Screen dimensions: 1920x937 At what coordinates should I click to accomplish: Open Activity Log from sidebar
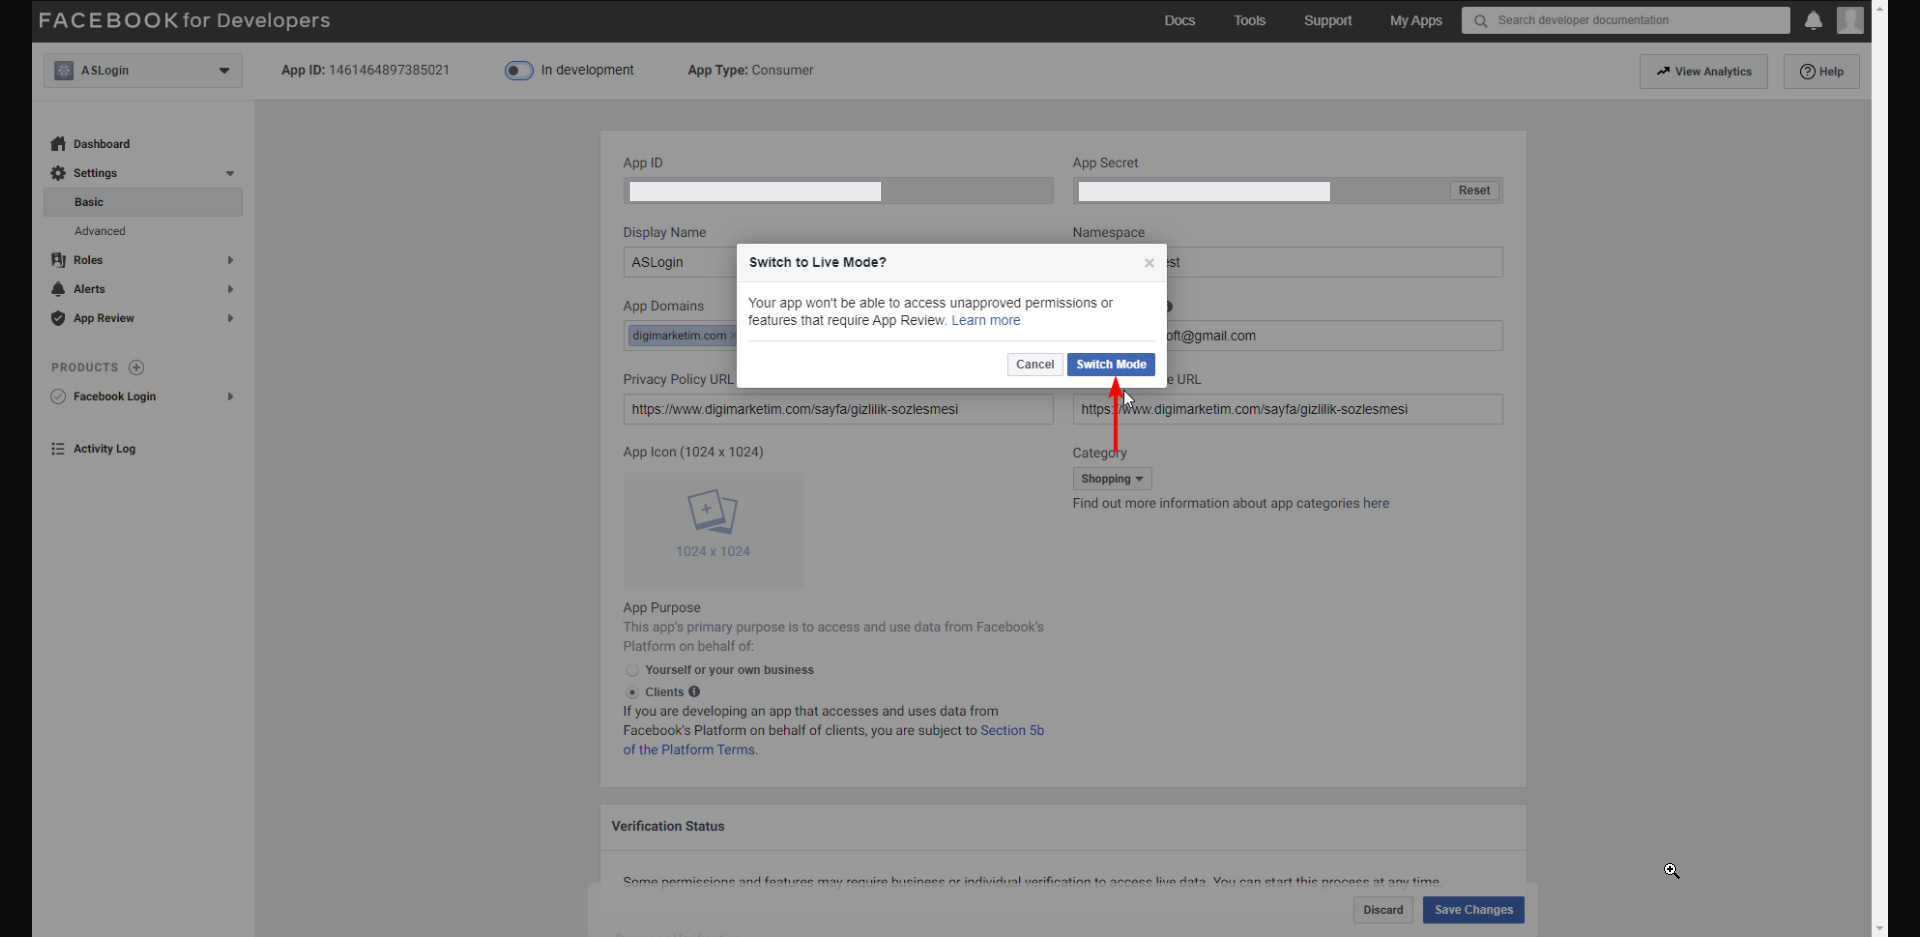pos(104,449)
